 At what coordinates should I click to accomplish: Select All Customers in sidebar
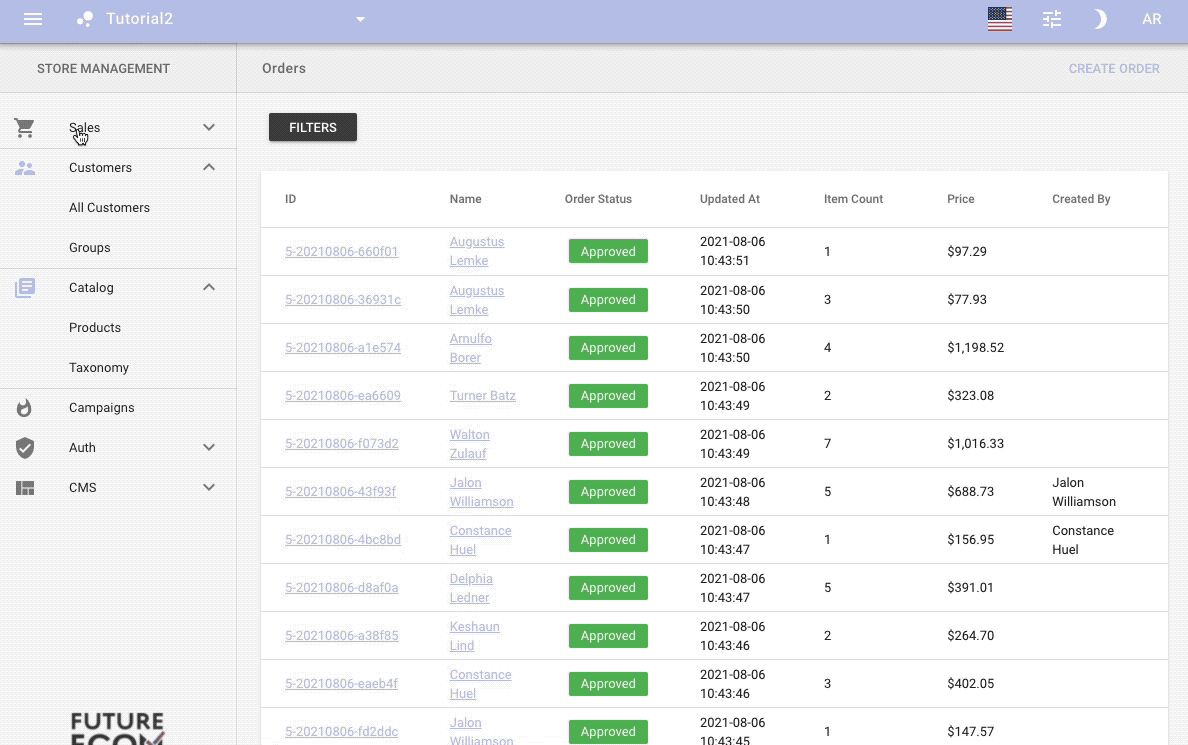tap(109, 208)
